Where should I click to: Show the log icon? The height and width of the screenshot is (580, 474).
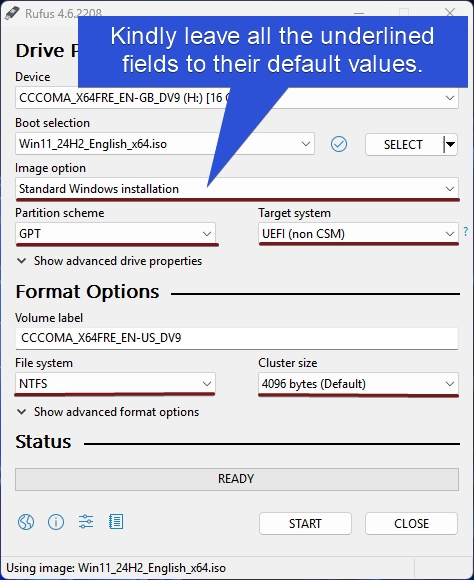(116, 522)
